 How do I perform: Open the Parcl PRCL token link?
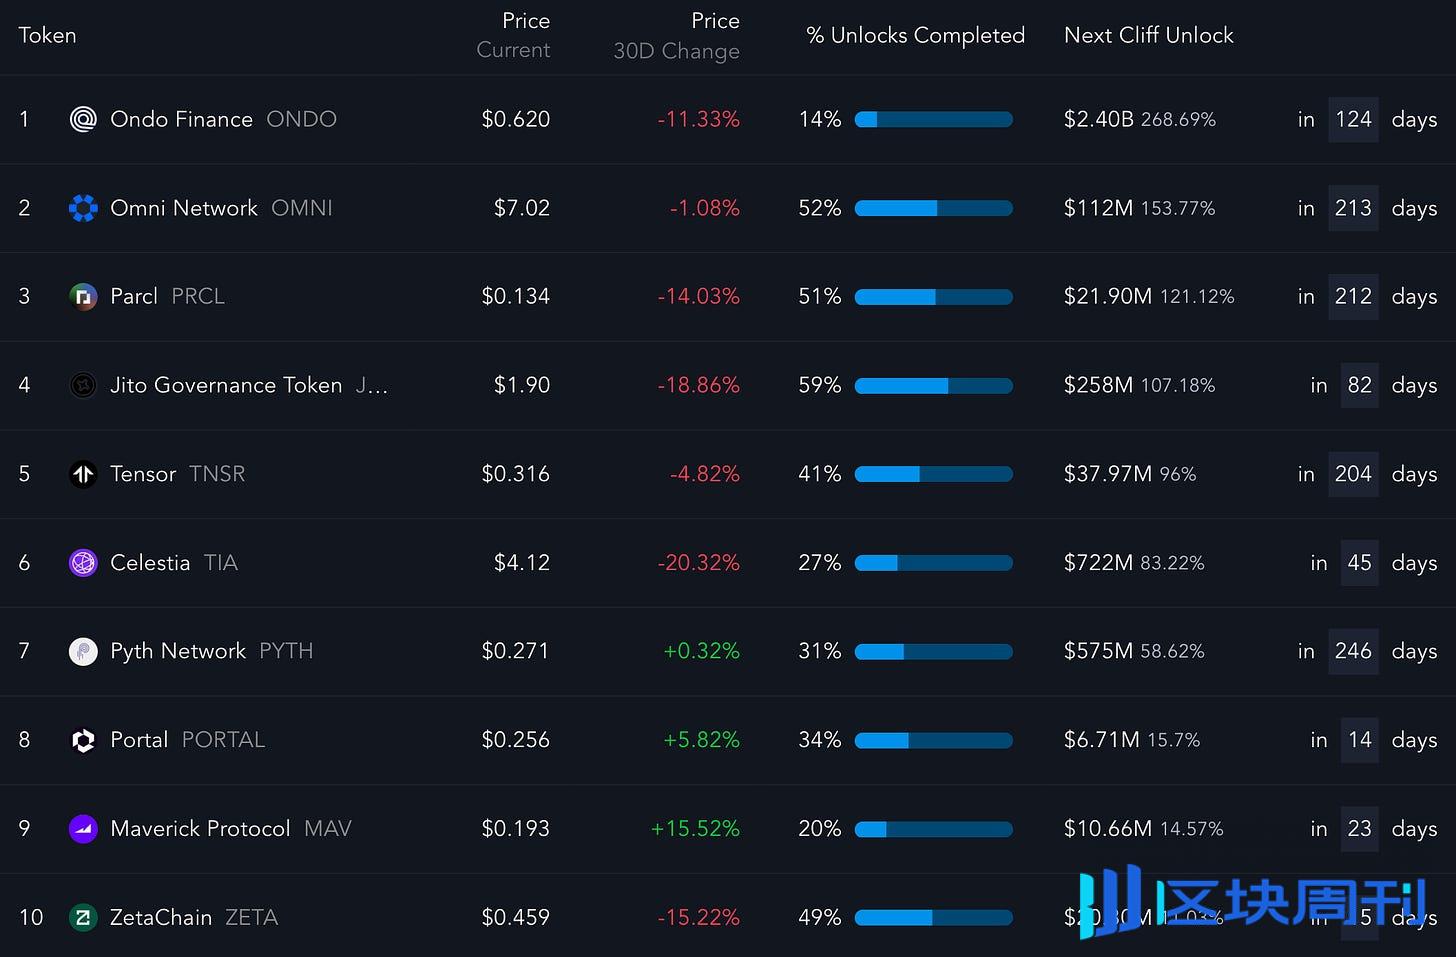point(167,296)
